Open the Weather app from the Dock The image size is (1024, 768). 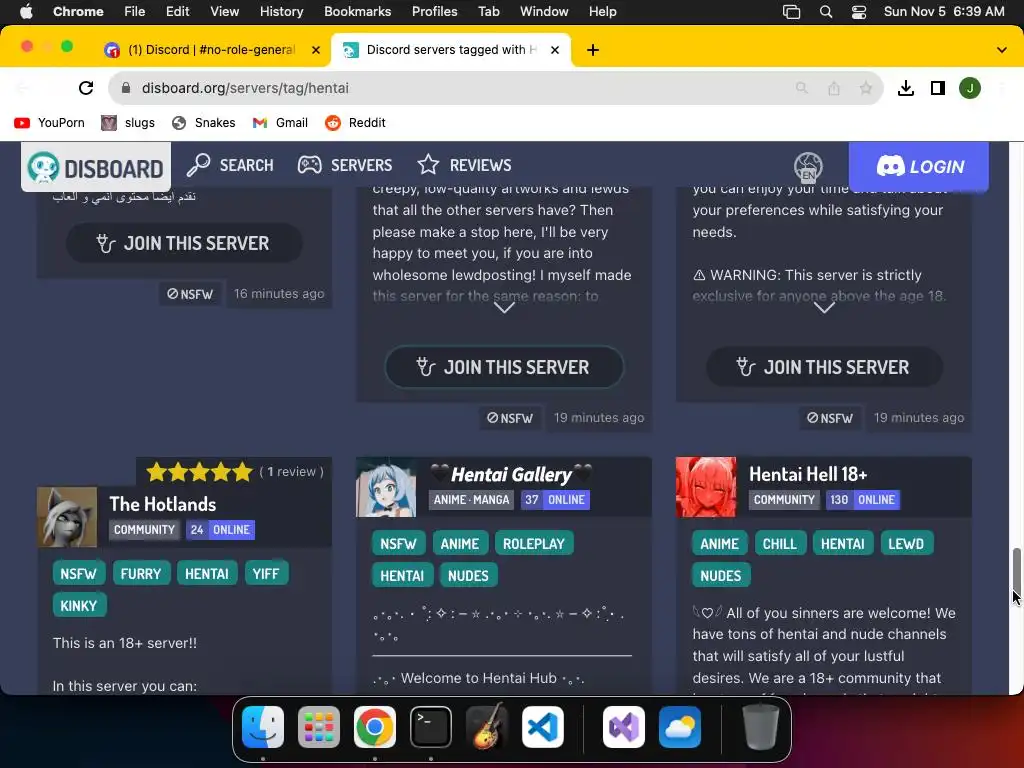click(680, 727)
